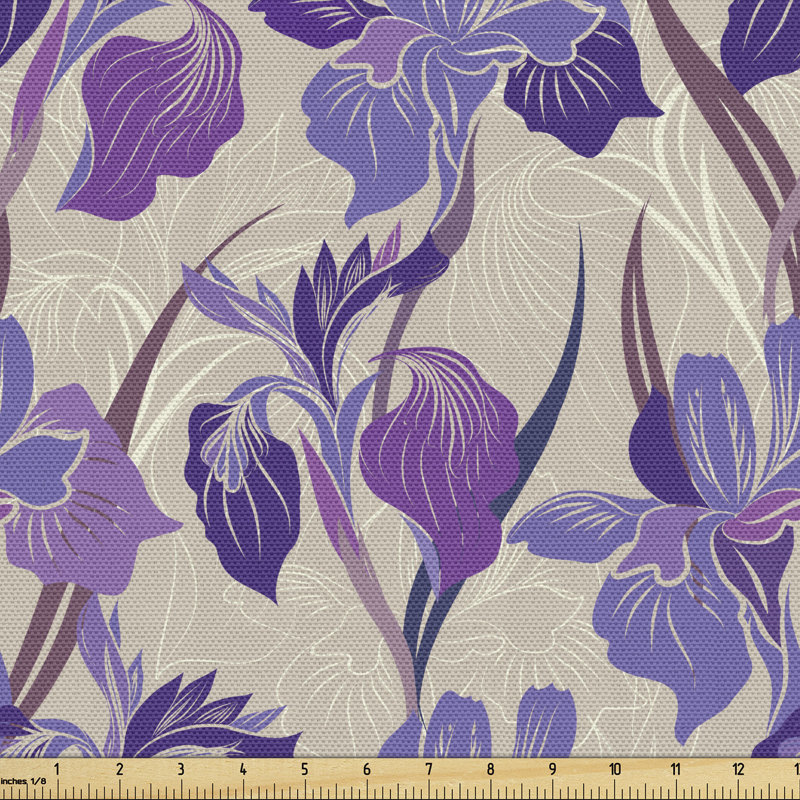Click the number 4 on the ruler
Screen dimensions: 800x800
243,769
